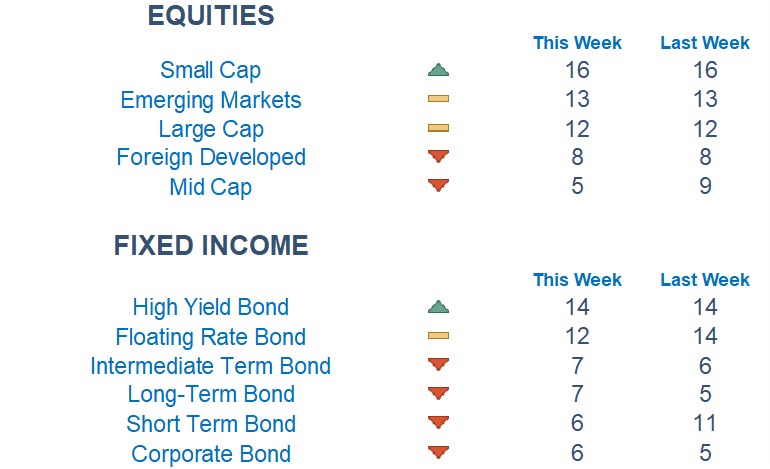Click the red down arrow beside Mid Cap

point(438,185)
